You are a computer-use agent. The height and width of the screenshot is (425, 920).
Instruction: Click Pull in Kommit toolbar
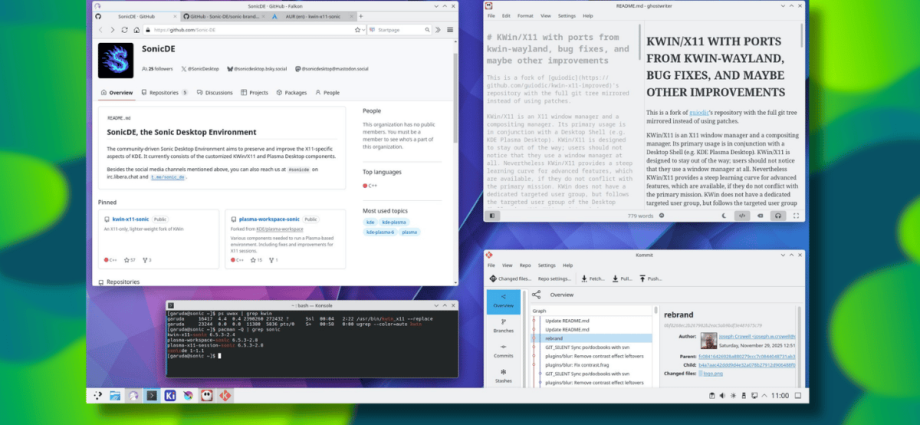[622, 279]
